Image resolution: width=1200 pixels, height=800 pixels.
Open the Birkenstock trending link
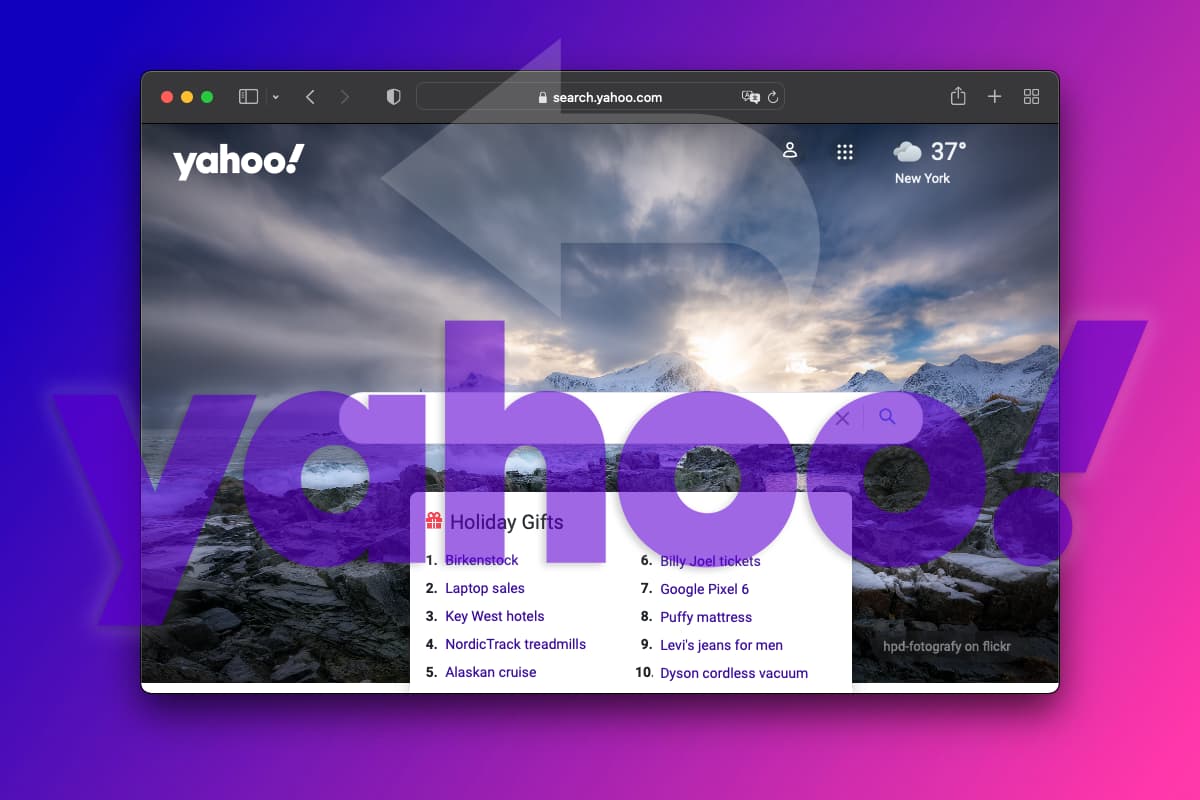pos(481,560)
